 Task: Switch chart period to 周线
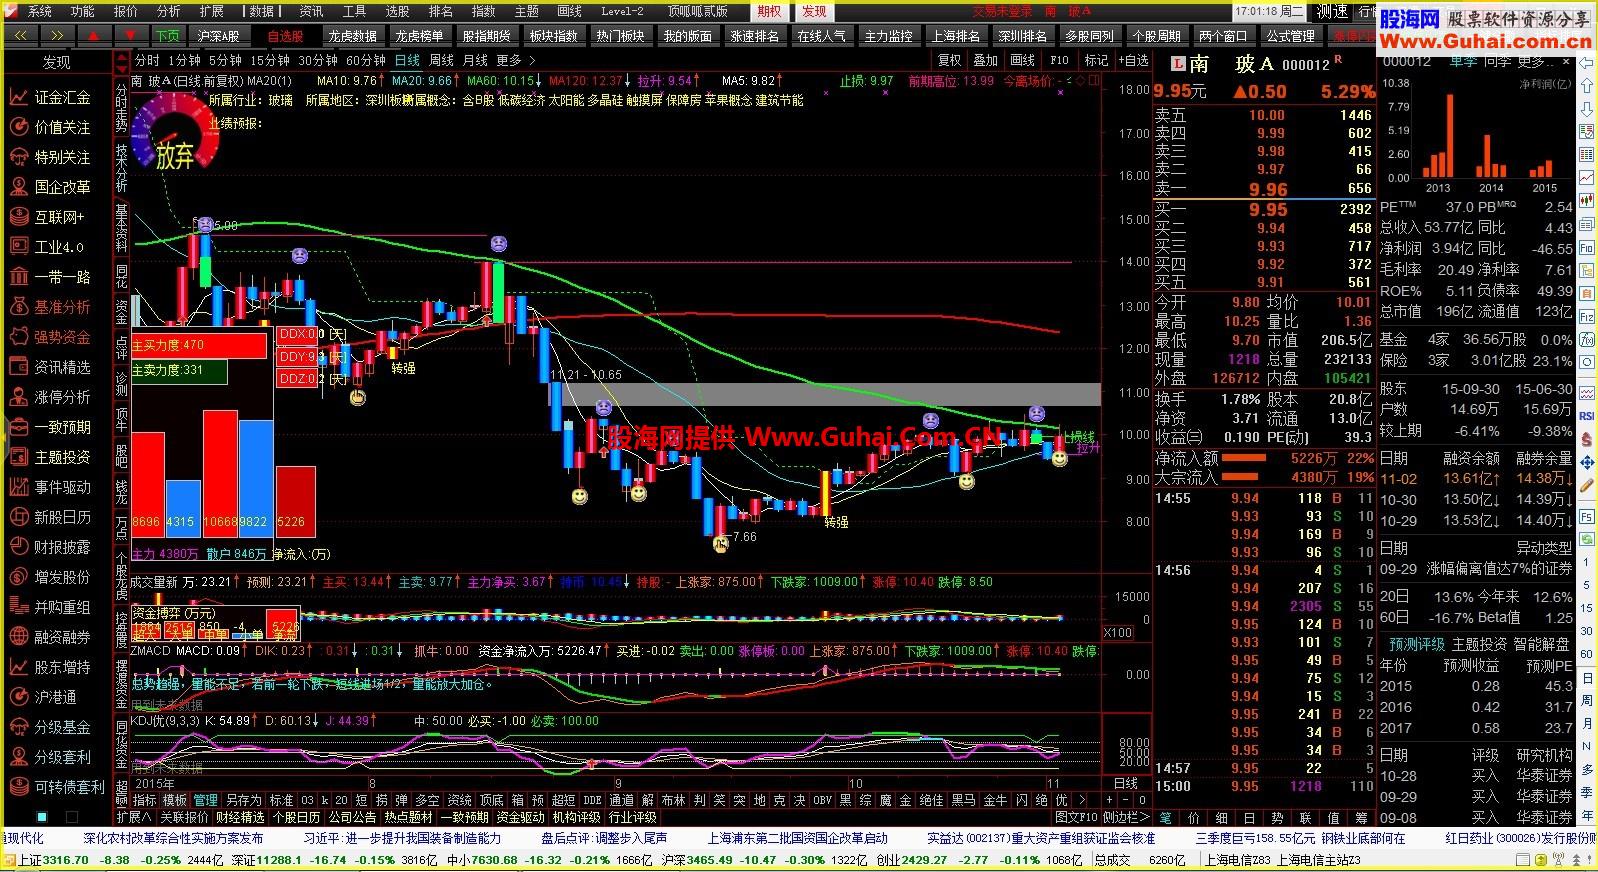[441, 61]
